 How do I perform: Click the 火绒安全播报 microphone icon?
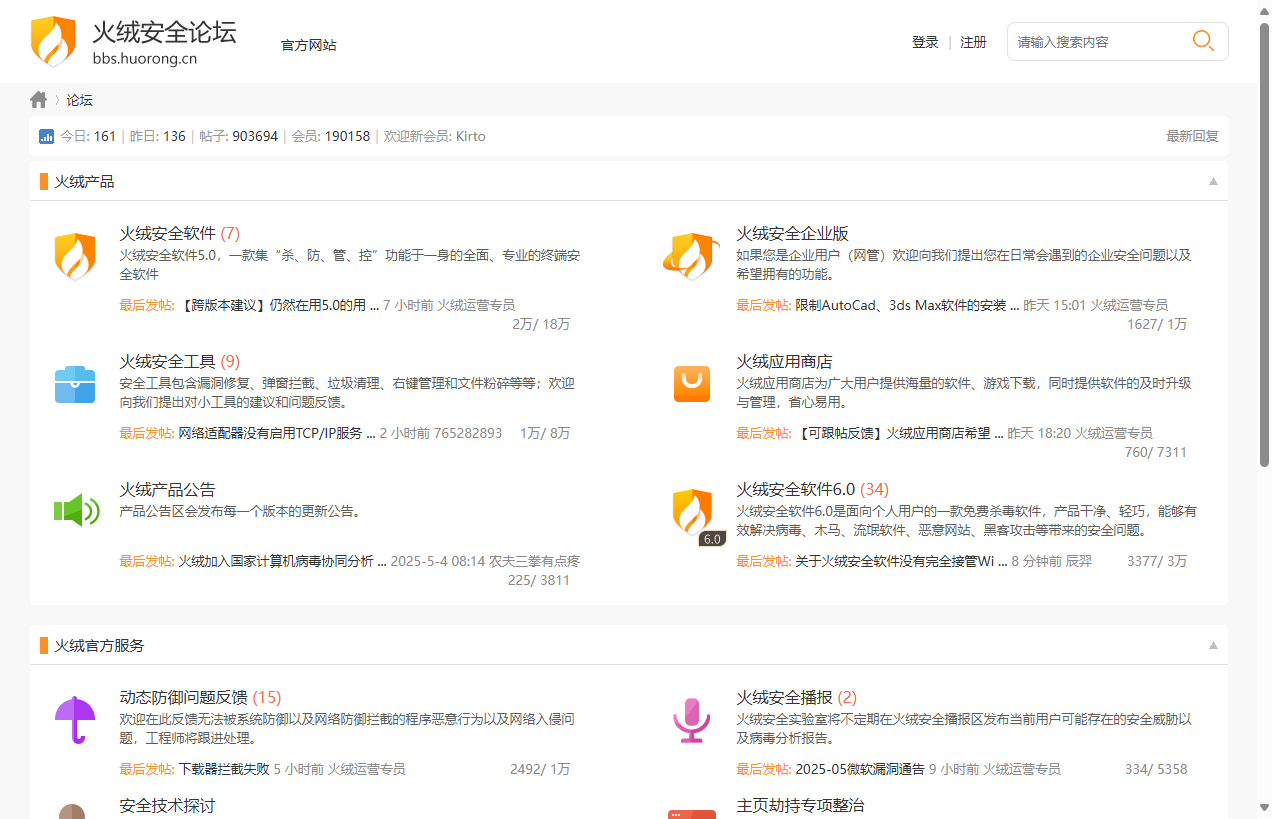tap(691, 719)
